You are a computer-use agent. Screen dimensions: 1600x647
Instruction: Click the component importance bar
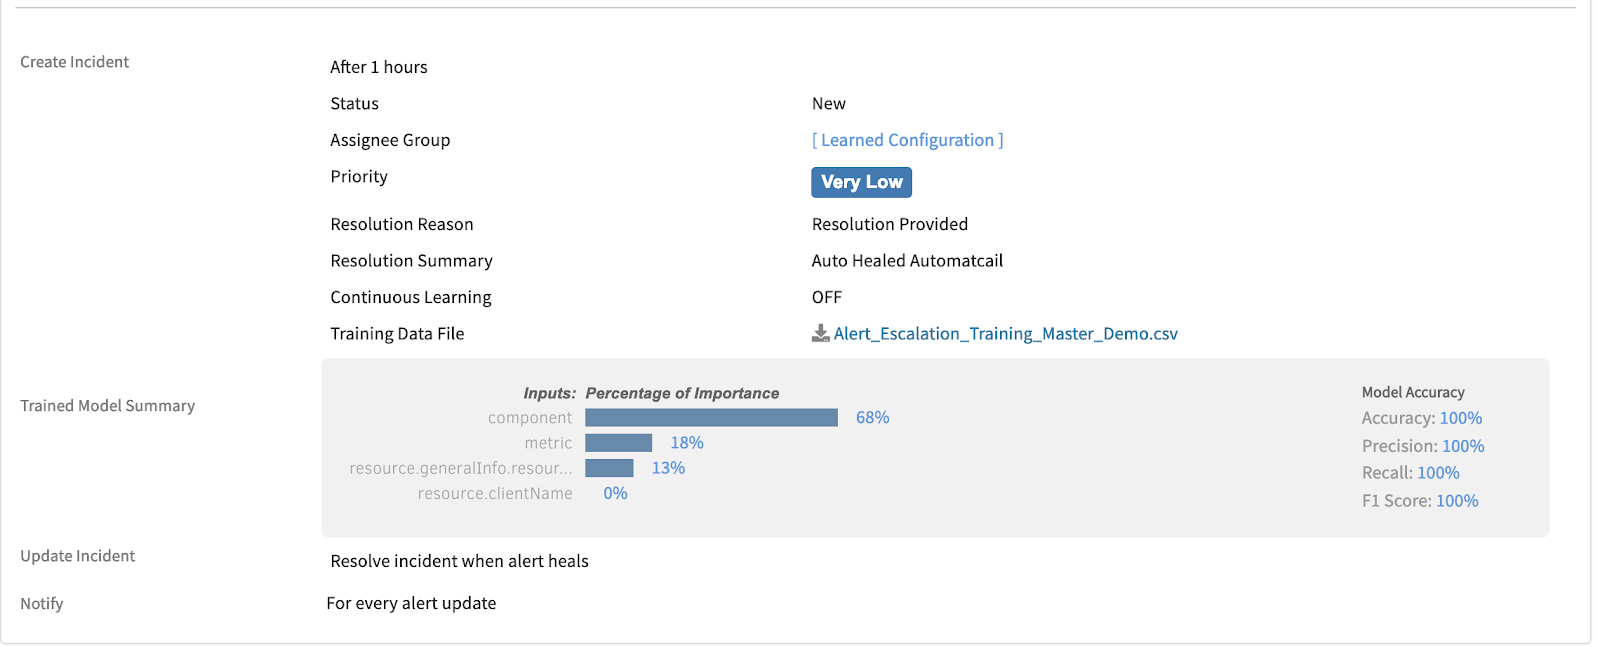click(x=711, y=418)
